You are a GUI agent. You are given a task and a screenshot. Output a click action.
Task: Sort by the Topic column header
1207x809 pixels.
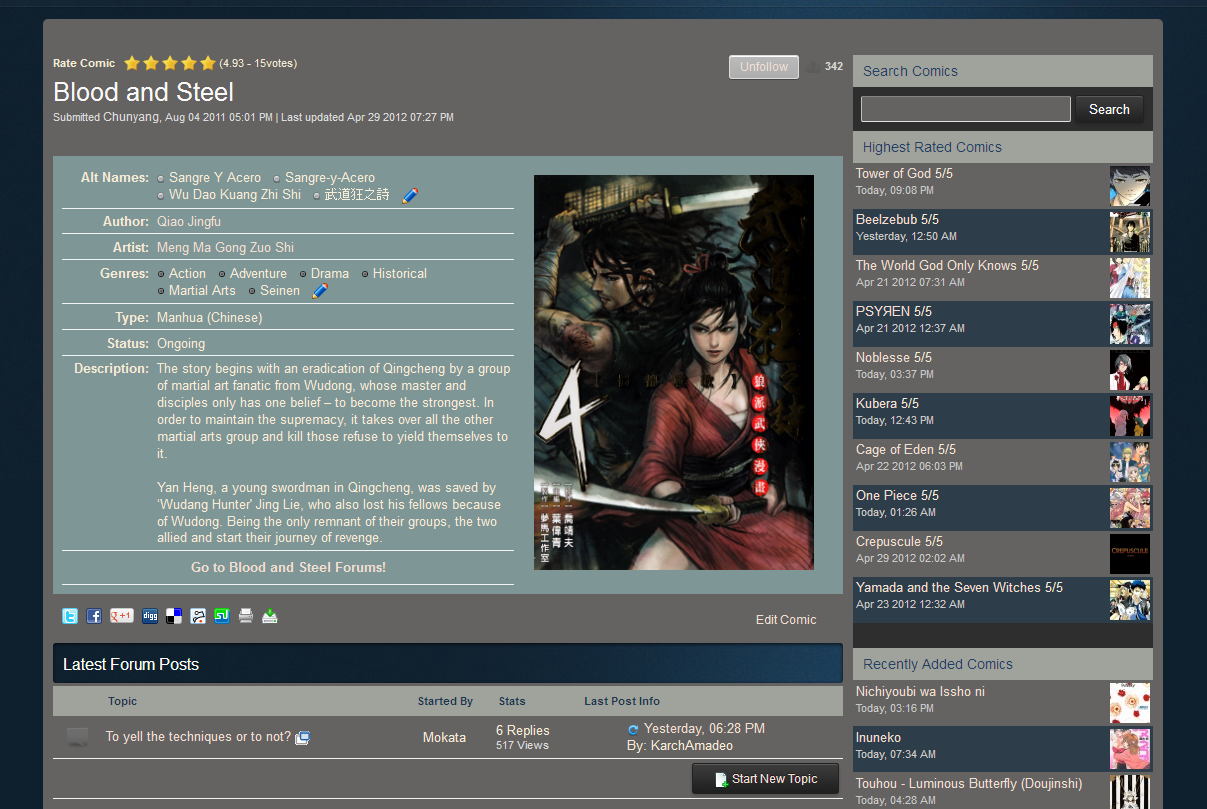[x=123, y=701]
